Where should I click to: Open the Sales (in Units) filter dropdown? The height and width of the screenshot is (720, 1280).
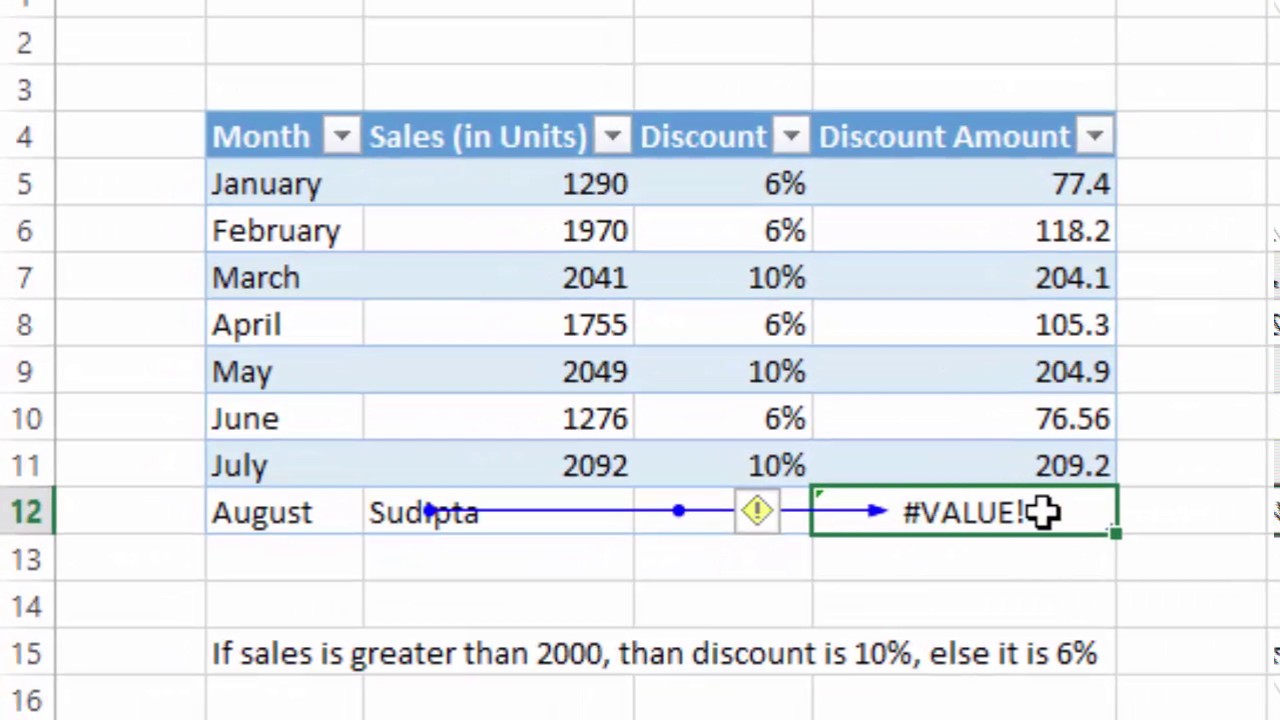tap(612, 137)
